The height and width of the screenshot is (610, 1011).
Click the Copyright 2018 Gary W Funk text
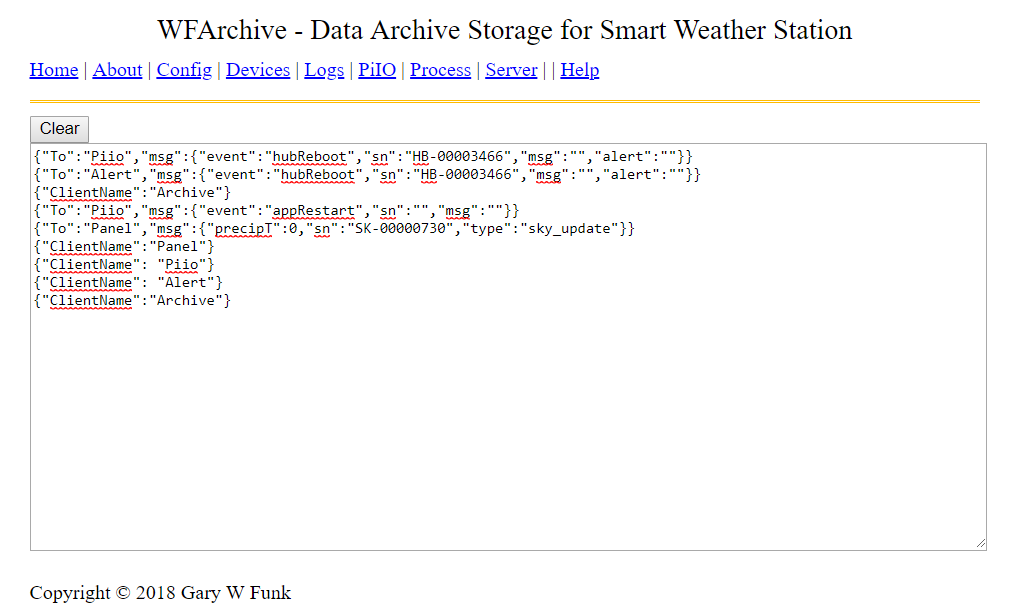pyautogui.click(x=160, y=593)
